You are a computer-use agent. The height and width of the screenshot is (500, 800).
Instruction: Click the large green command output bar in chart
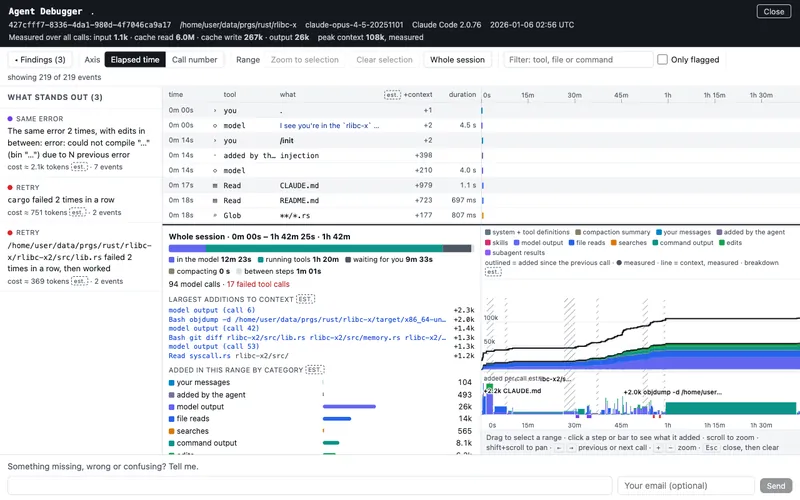point(731,408)
